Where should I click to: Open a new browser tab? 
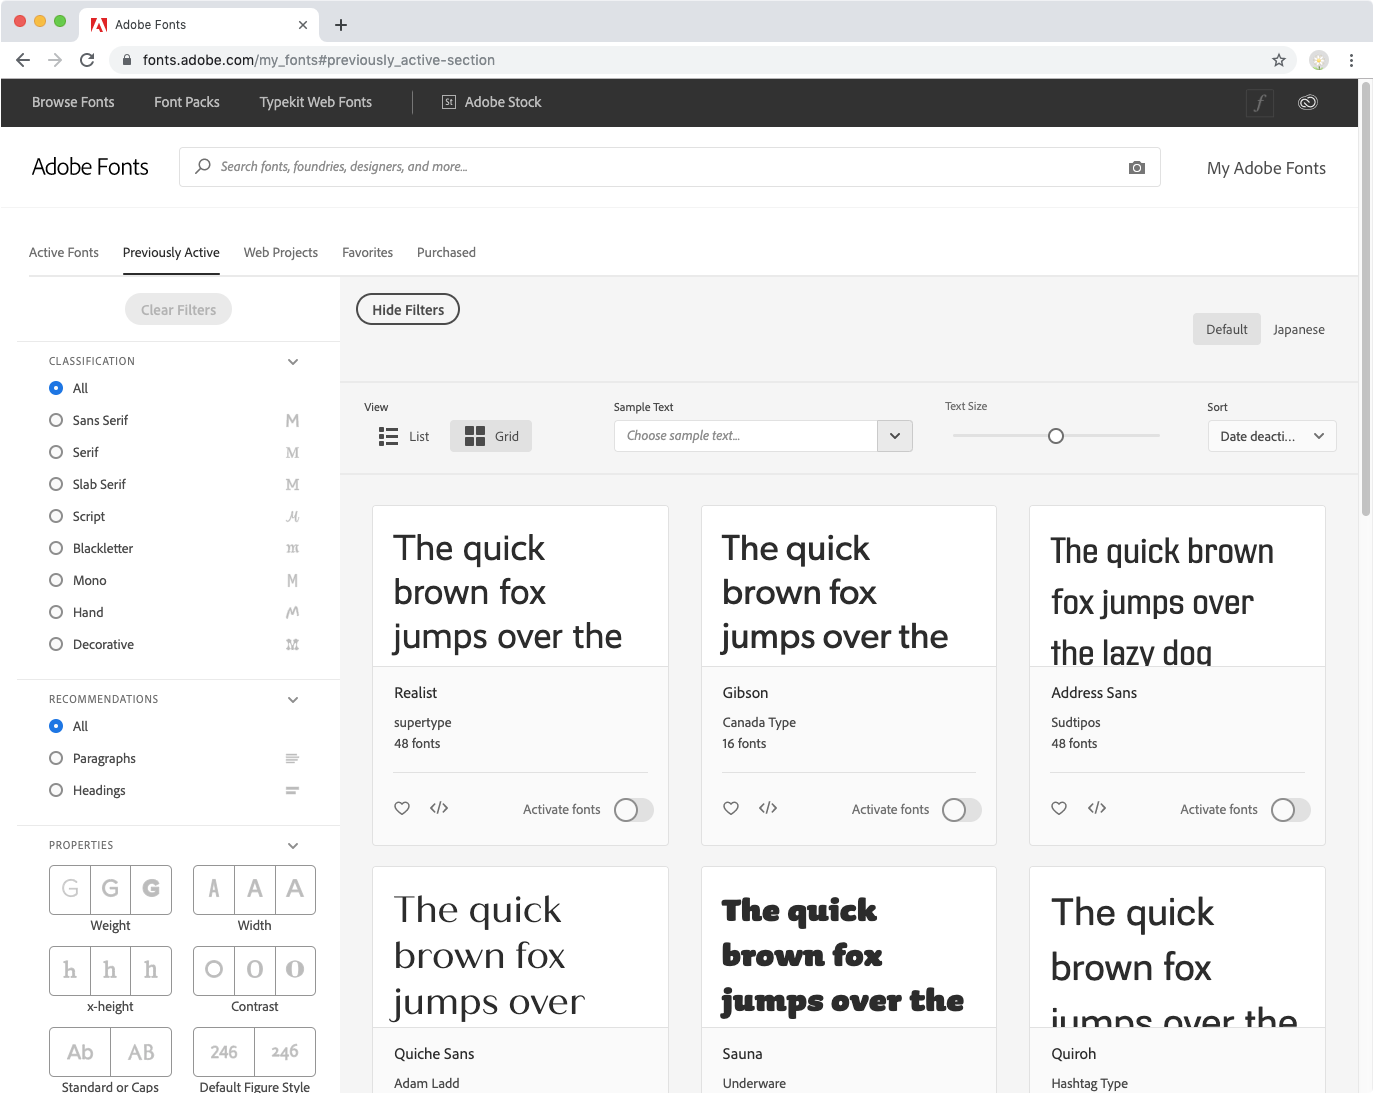click(341, 25)
